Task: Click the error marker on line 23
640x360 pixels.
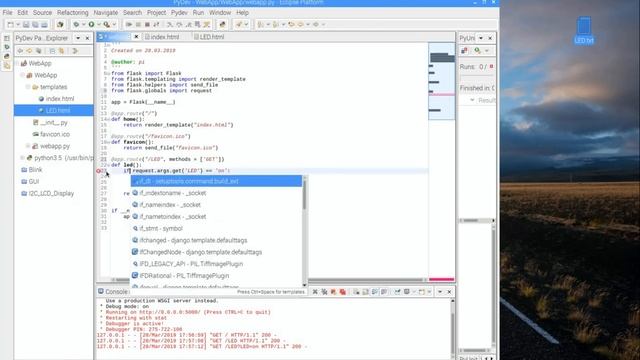Action: tap(98, 171)
